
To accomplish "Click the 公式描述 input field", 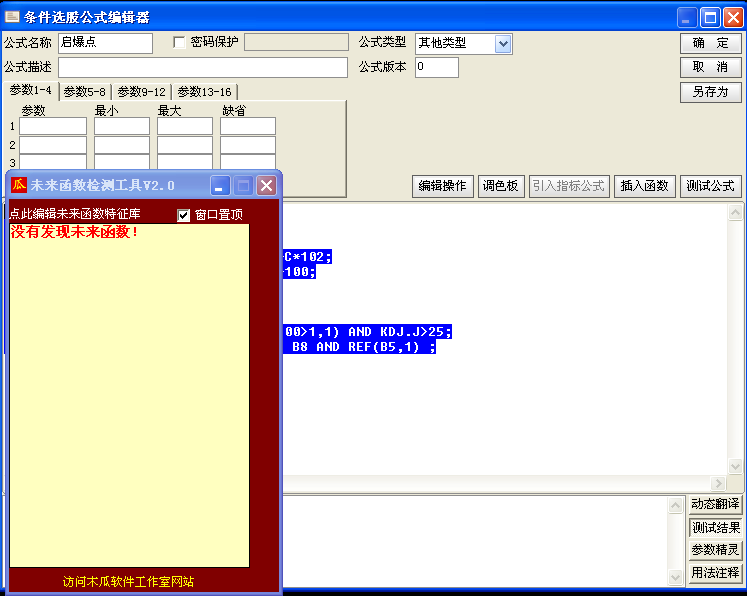I will pos(203,67).
